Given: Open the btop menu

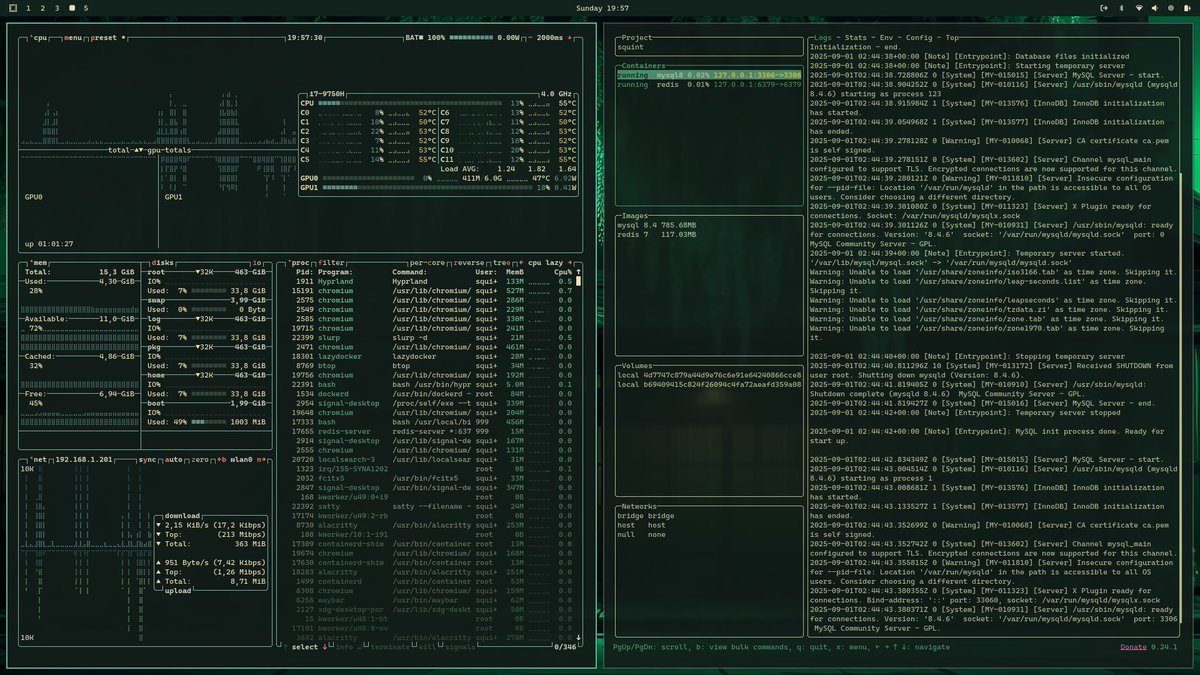Looking at the screenshot, I should (73, 40).
